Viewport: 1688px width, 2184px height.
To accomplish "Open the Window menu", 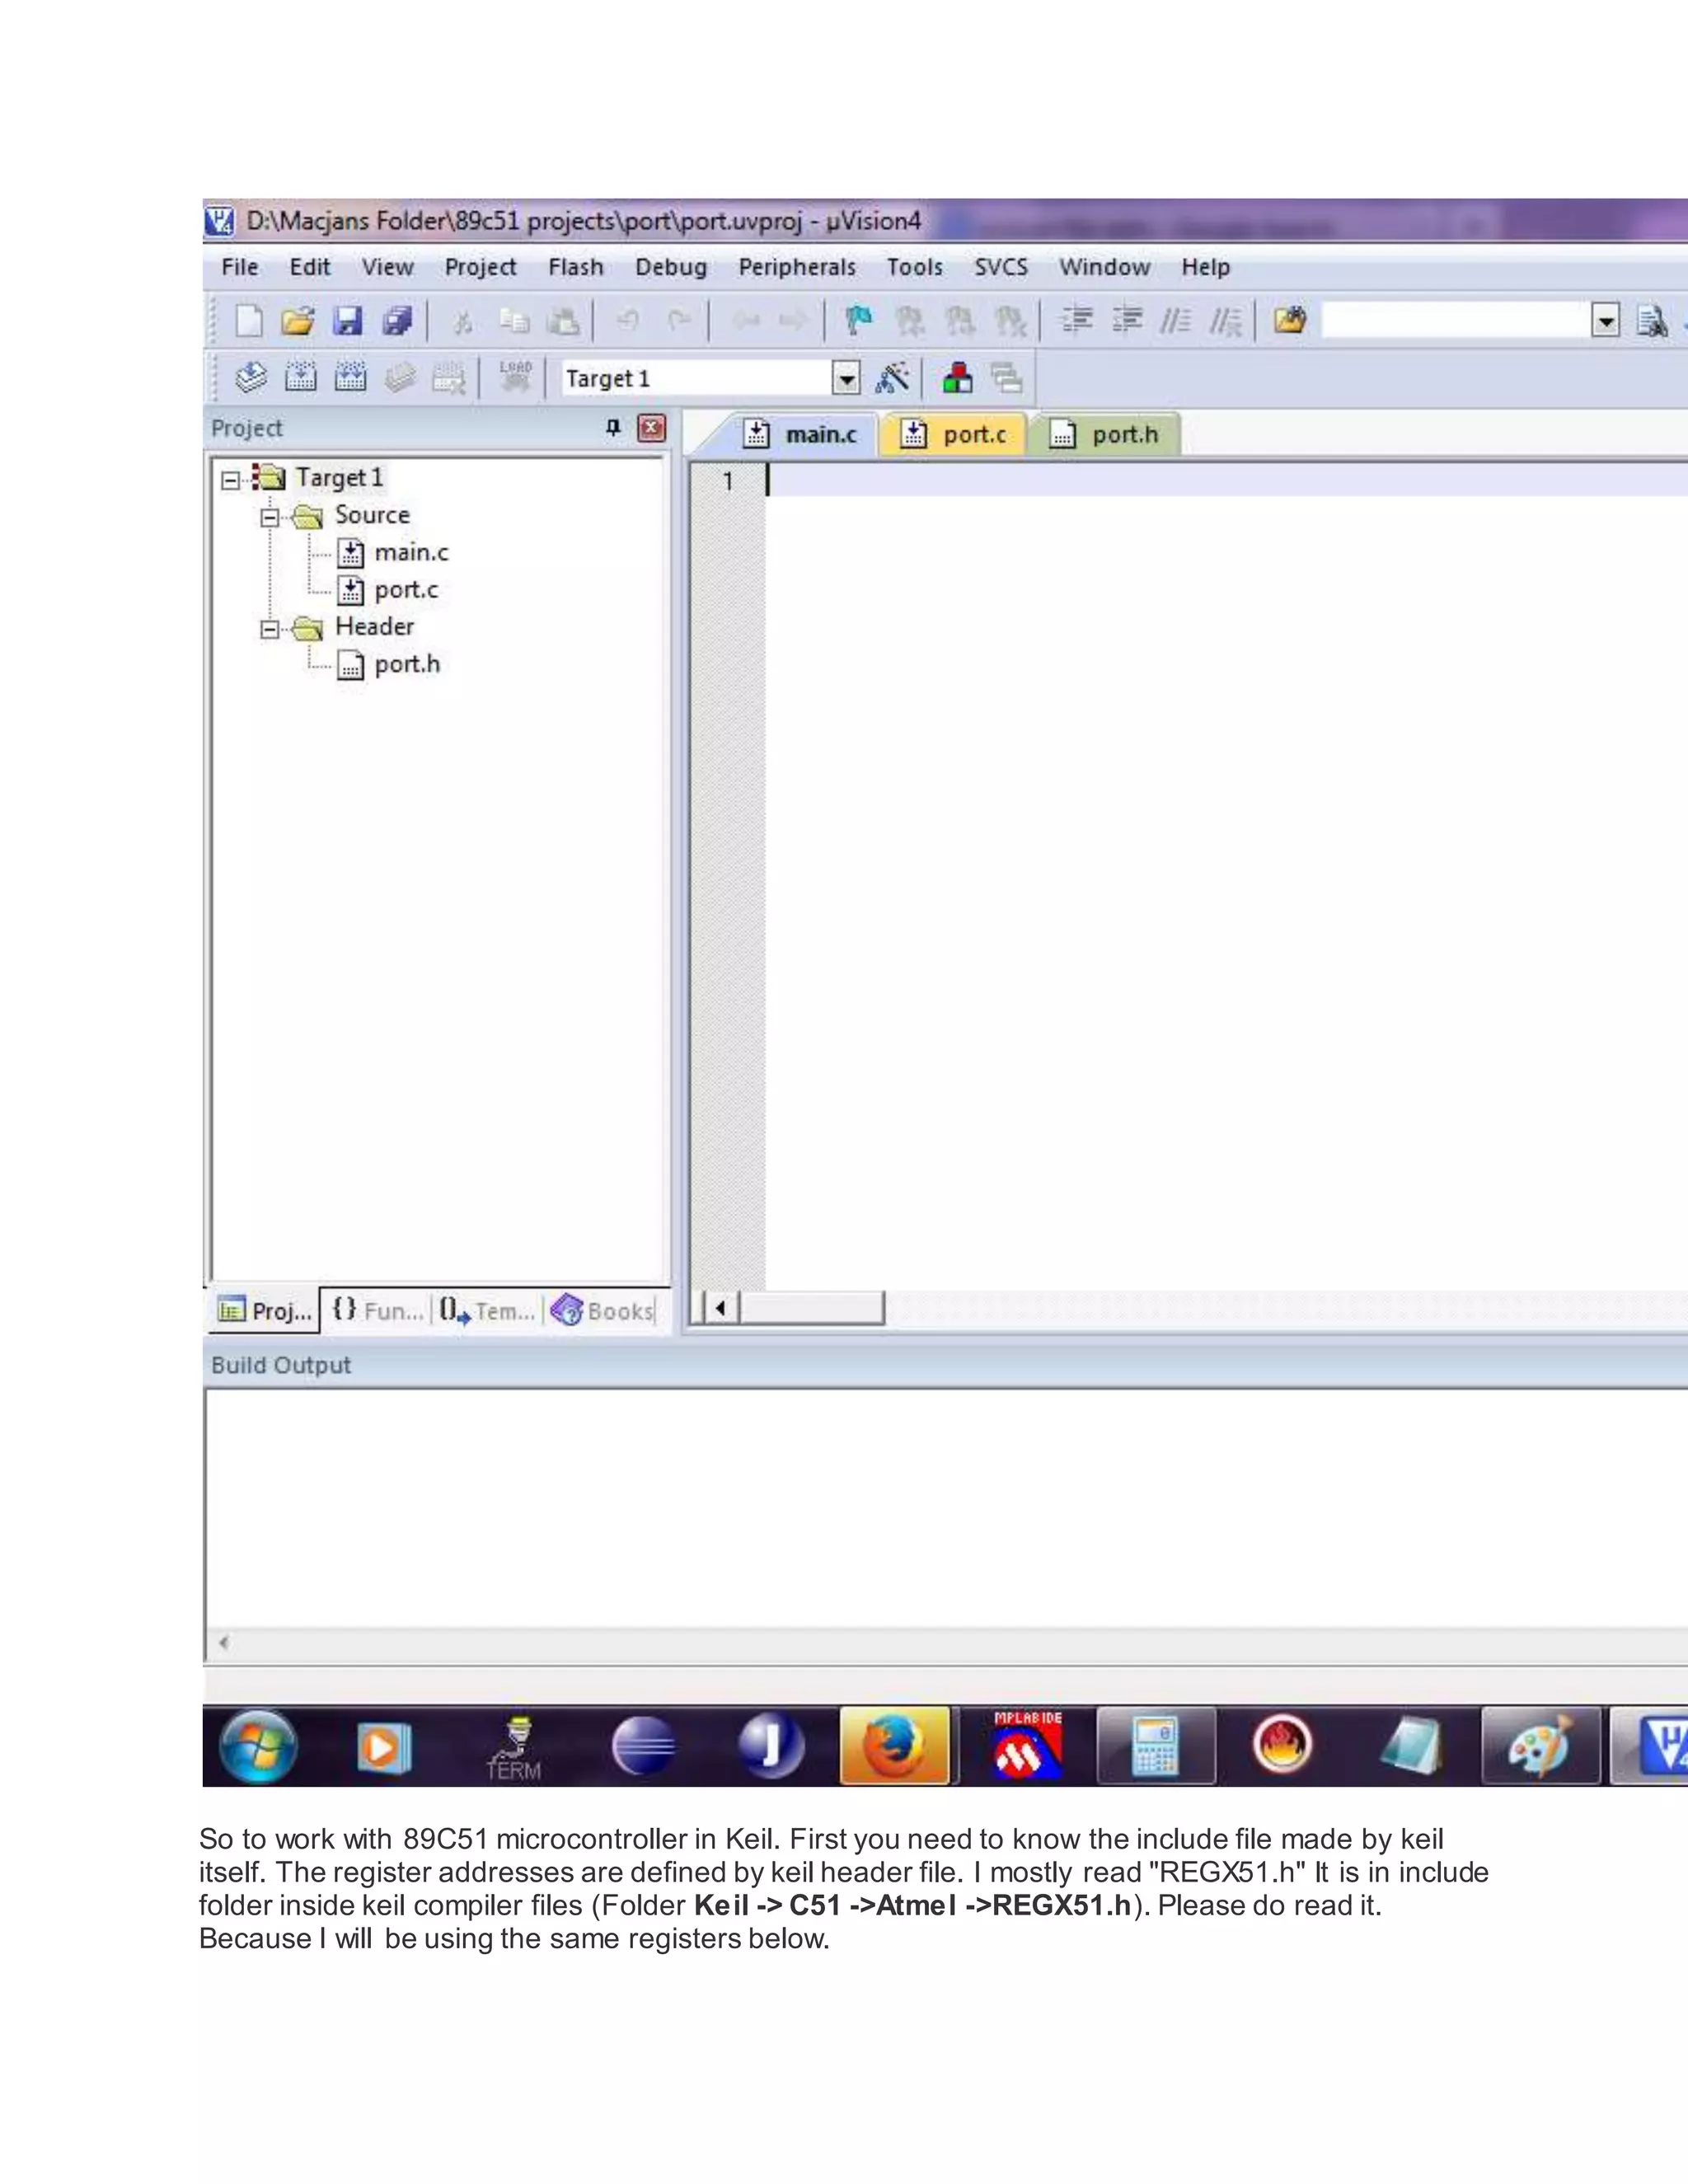I will point(1105,268).
